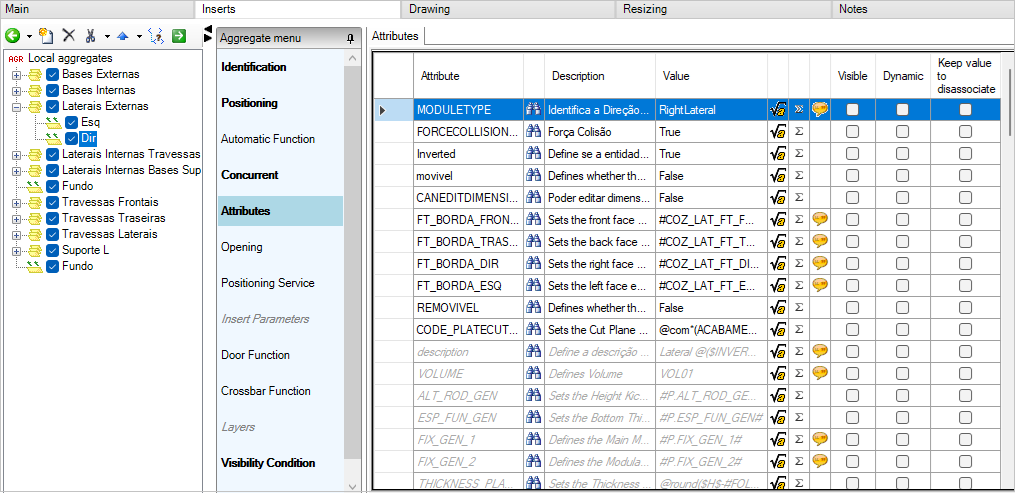Screen dimensions: 1015x493
Task: Uncheck the Travessas Frontais checkbox
Action: [53, 202]
